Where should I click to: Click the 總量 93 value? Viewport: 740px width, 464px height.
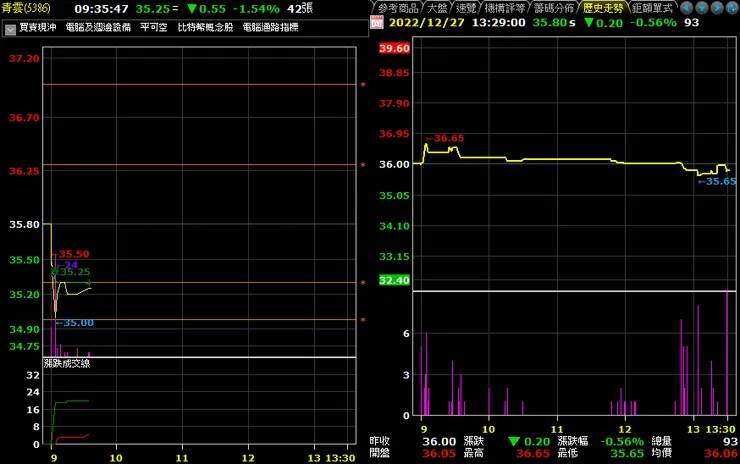coord(730,441)
